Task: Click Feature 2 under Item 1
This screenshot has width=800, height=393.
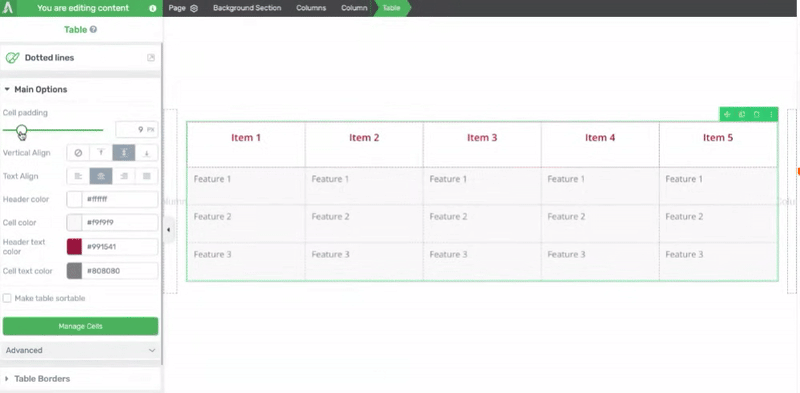Action: pos(212,217)
